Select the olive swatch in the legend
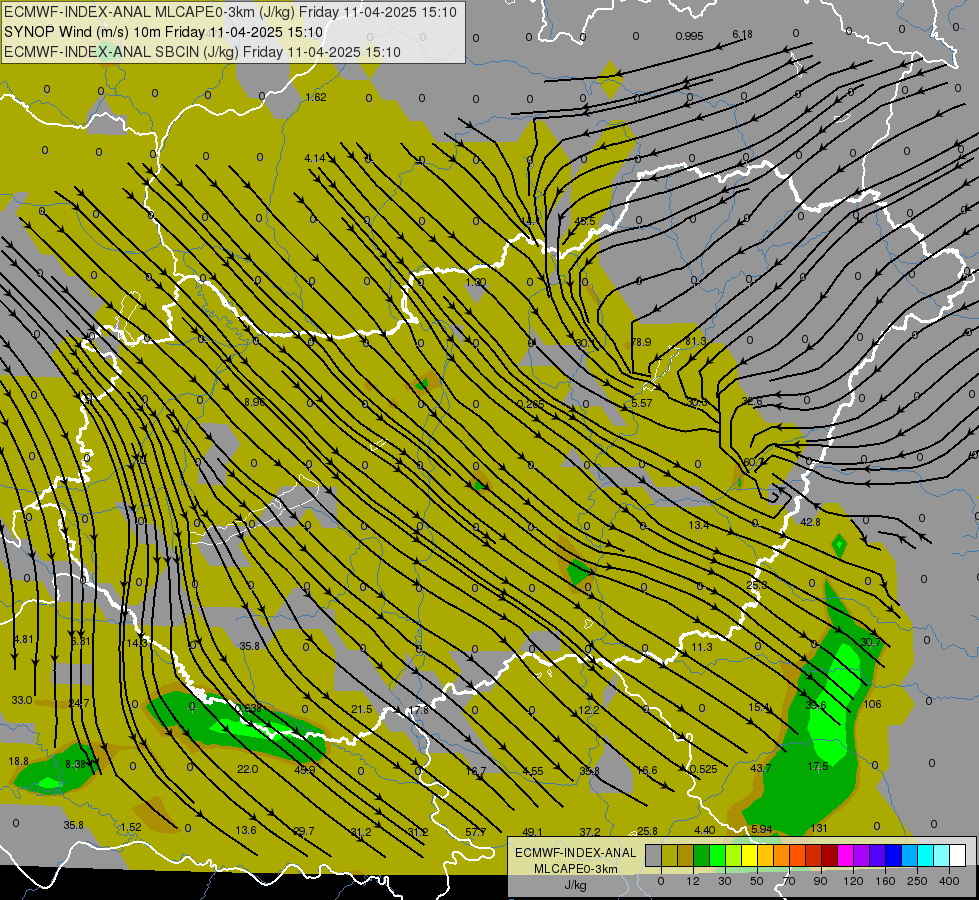The height and width of the screenshot is (900, 979). pos(669,856)
